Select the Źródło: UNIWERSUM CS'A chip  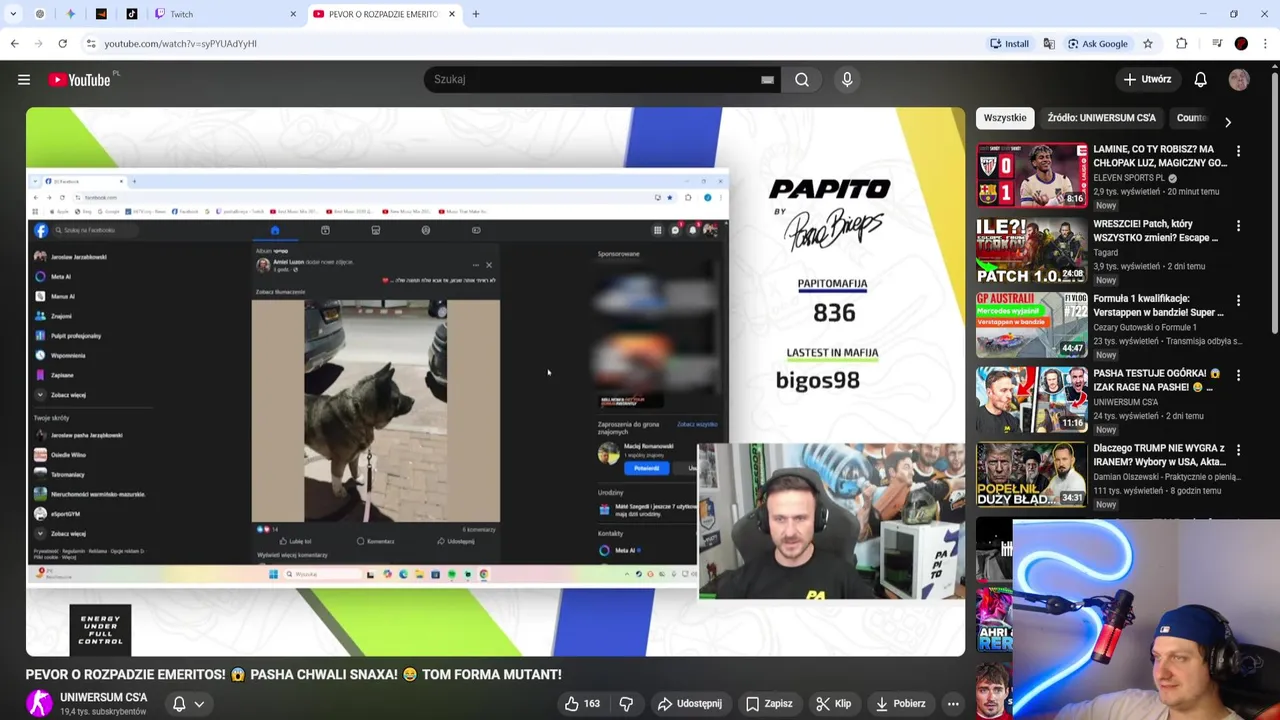point(1101,118)
